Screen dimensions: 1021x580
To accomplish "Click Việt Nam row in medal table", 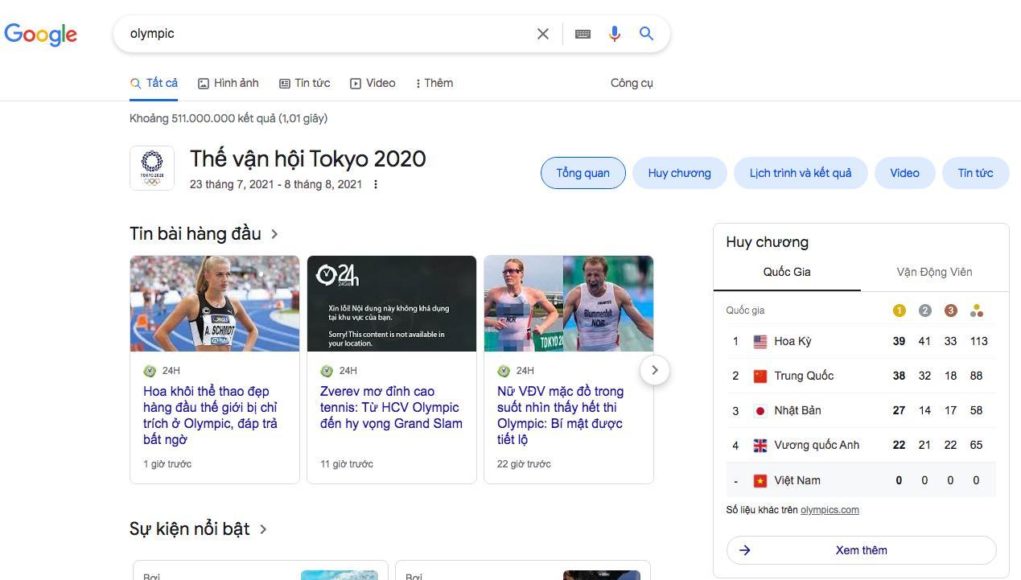I will pos(861,480).
